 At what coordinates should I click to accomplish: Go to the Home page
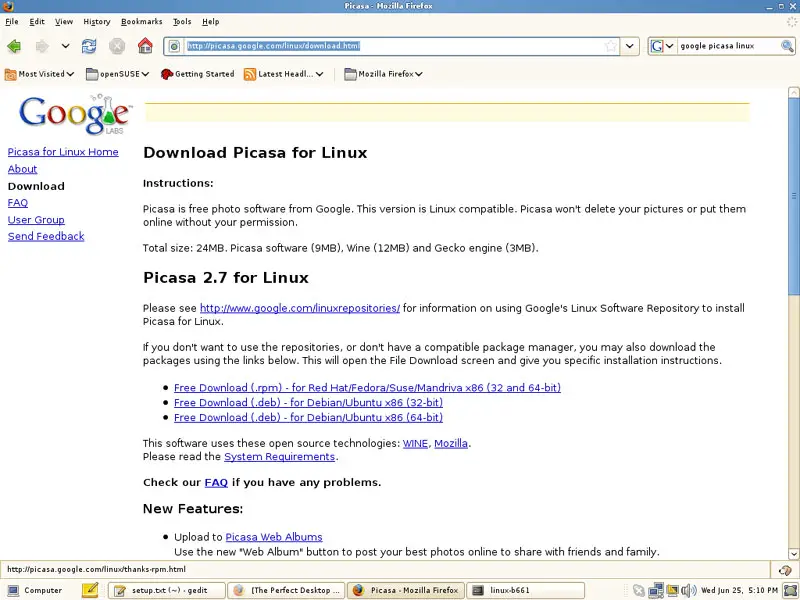tap(145, 45)
